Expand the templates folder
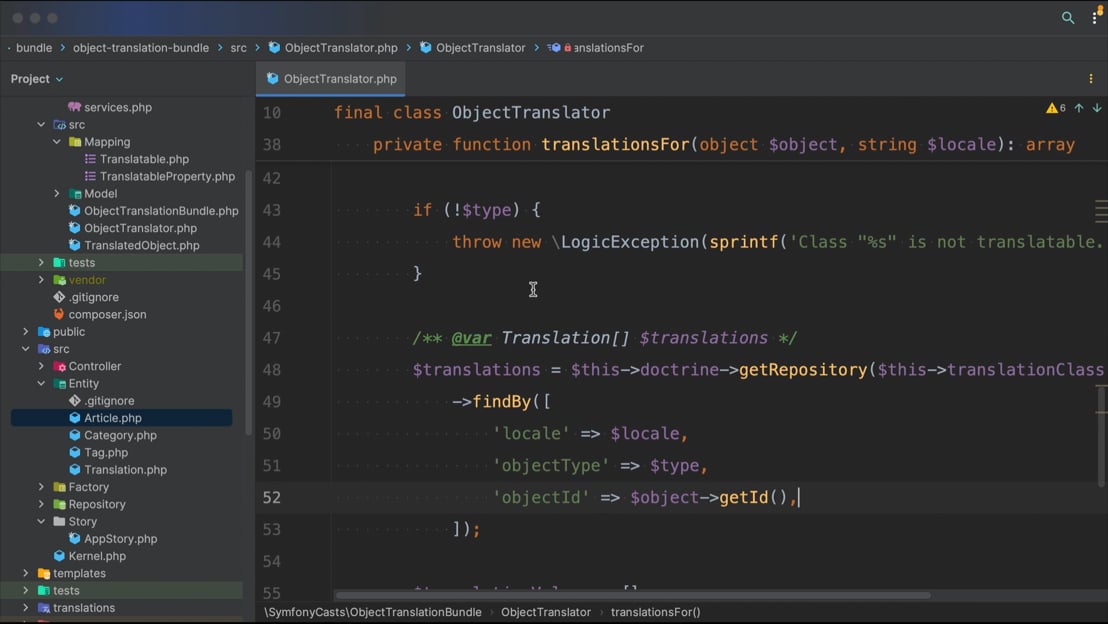The image size is (1108, 624). click(25, 573)
